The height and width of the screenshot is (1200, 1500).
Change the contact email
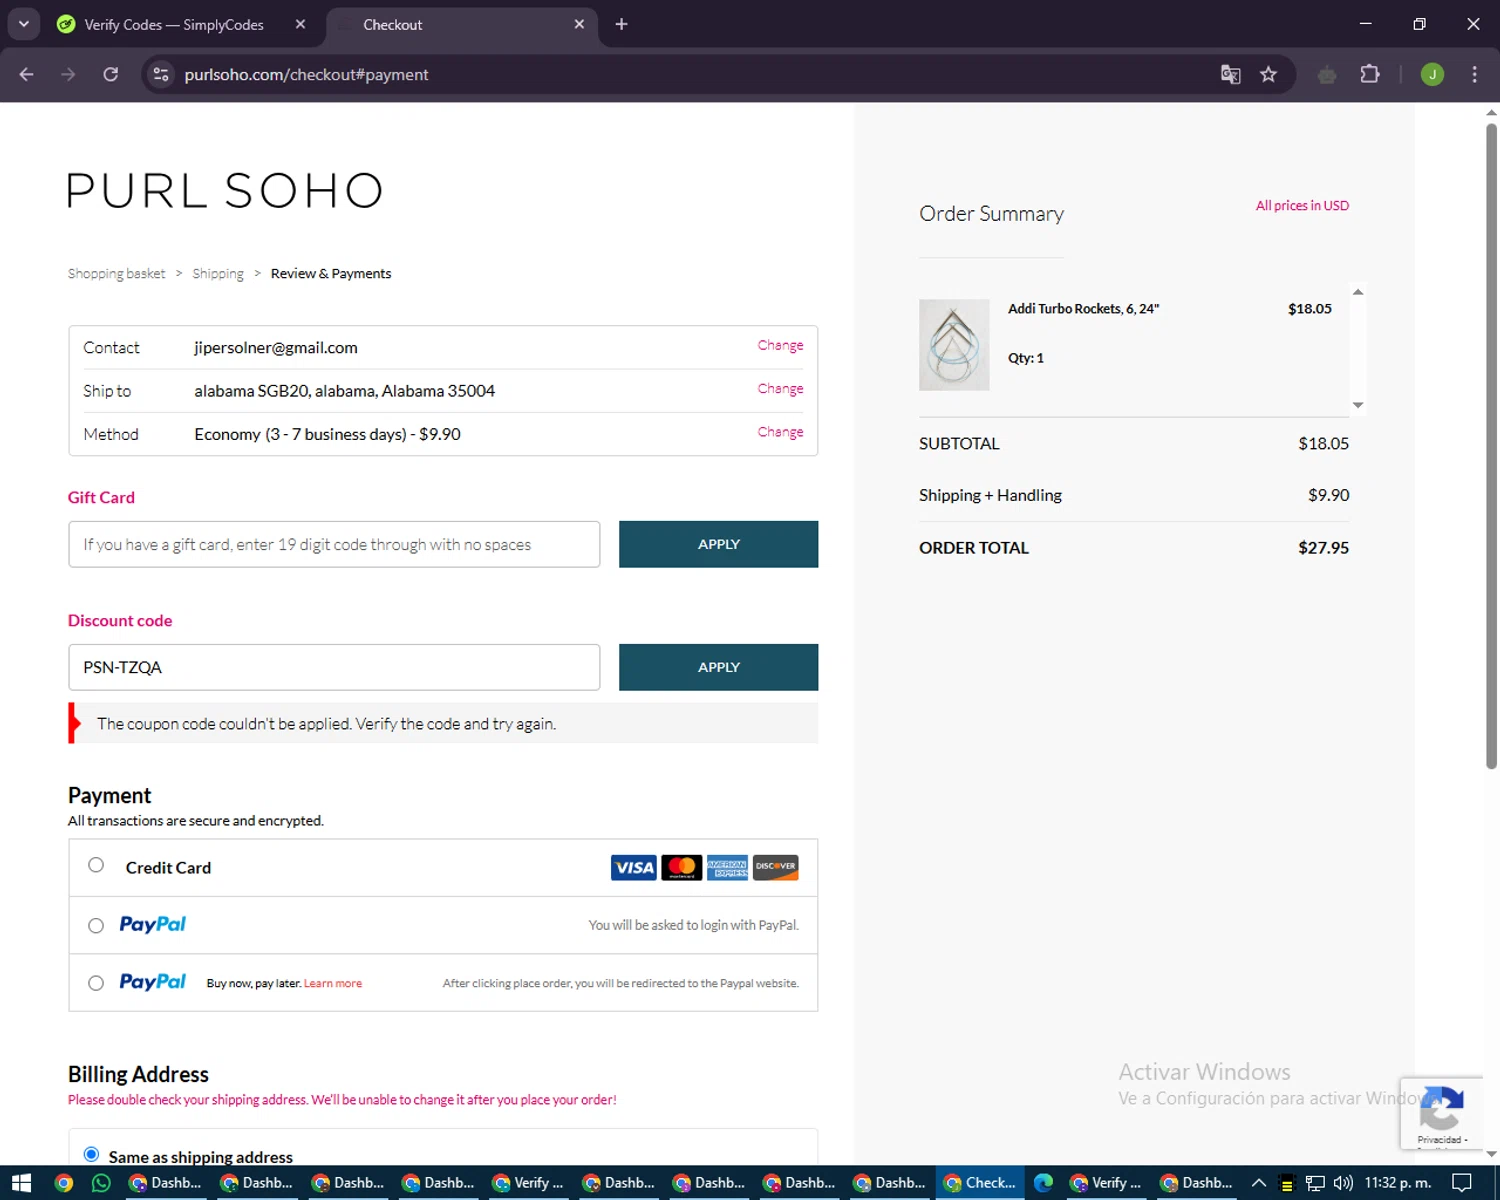click(x=780, y=345)
